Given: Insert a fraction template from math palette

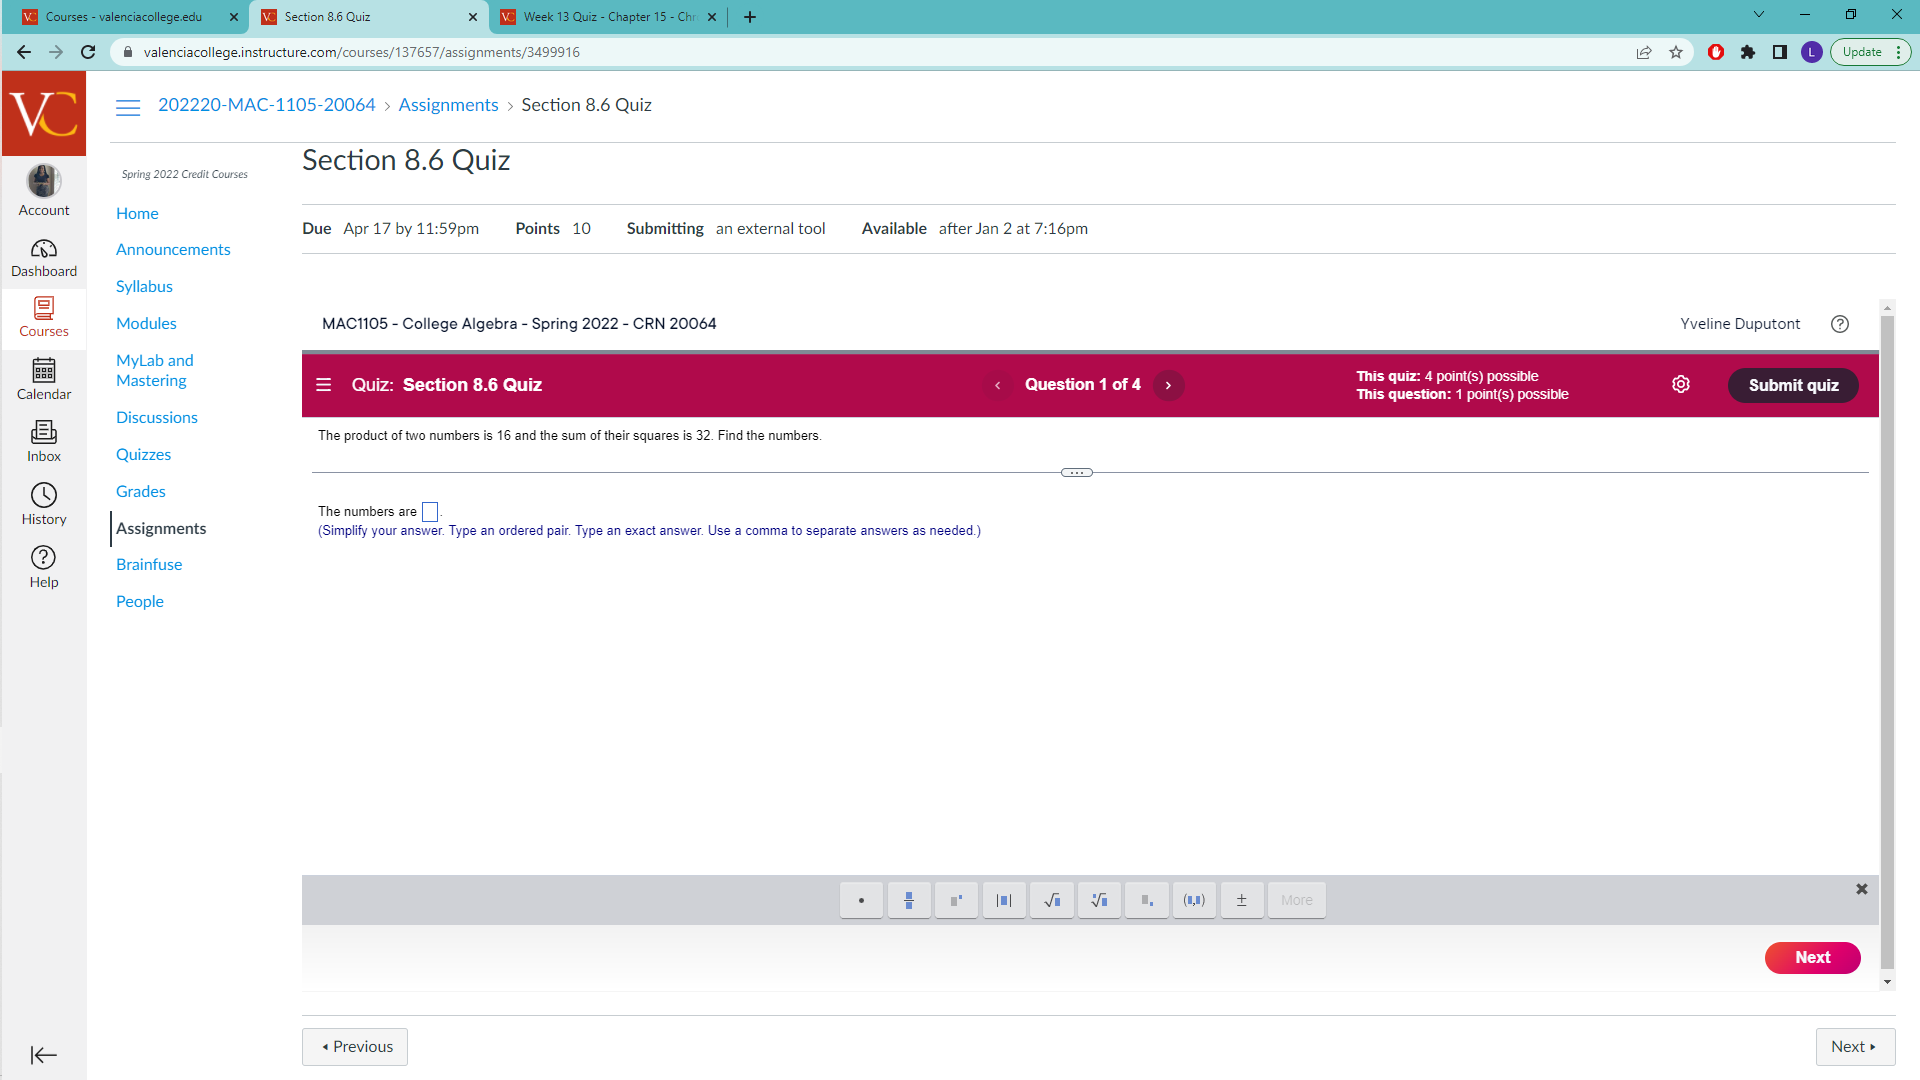Looking at the screenshot, I should tap(909, 900).
